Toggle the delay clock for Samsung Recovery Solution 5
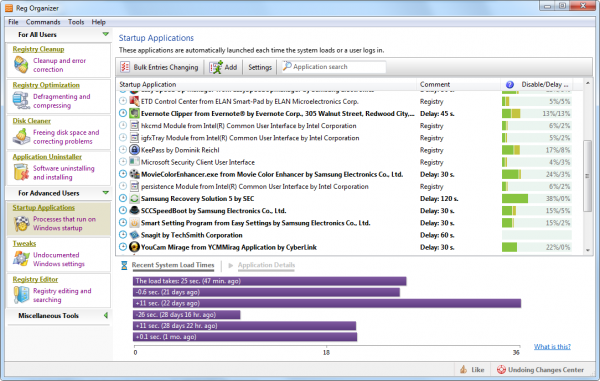Viewport: 600px width, 381px height. pyautogui.click(x=123, y=198)
